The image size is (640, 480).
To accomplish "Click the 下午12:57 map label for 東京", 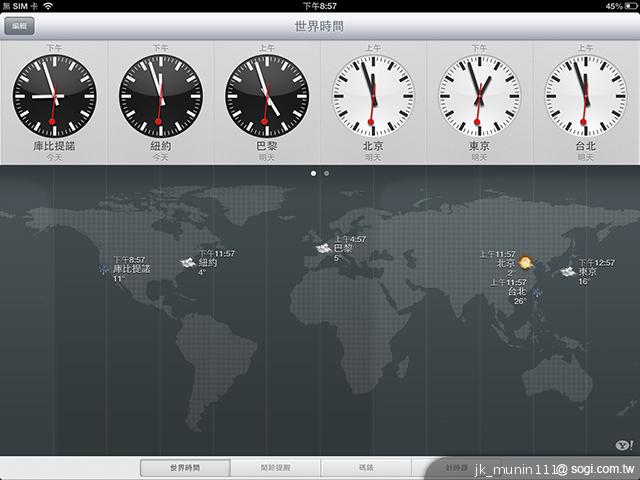I will (x=596, y=262).
